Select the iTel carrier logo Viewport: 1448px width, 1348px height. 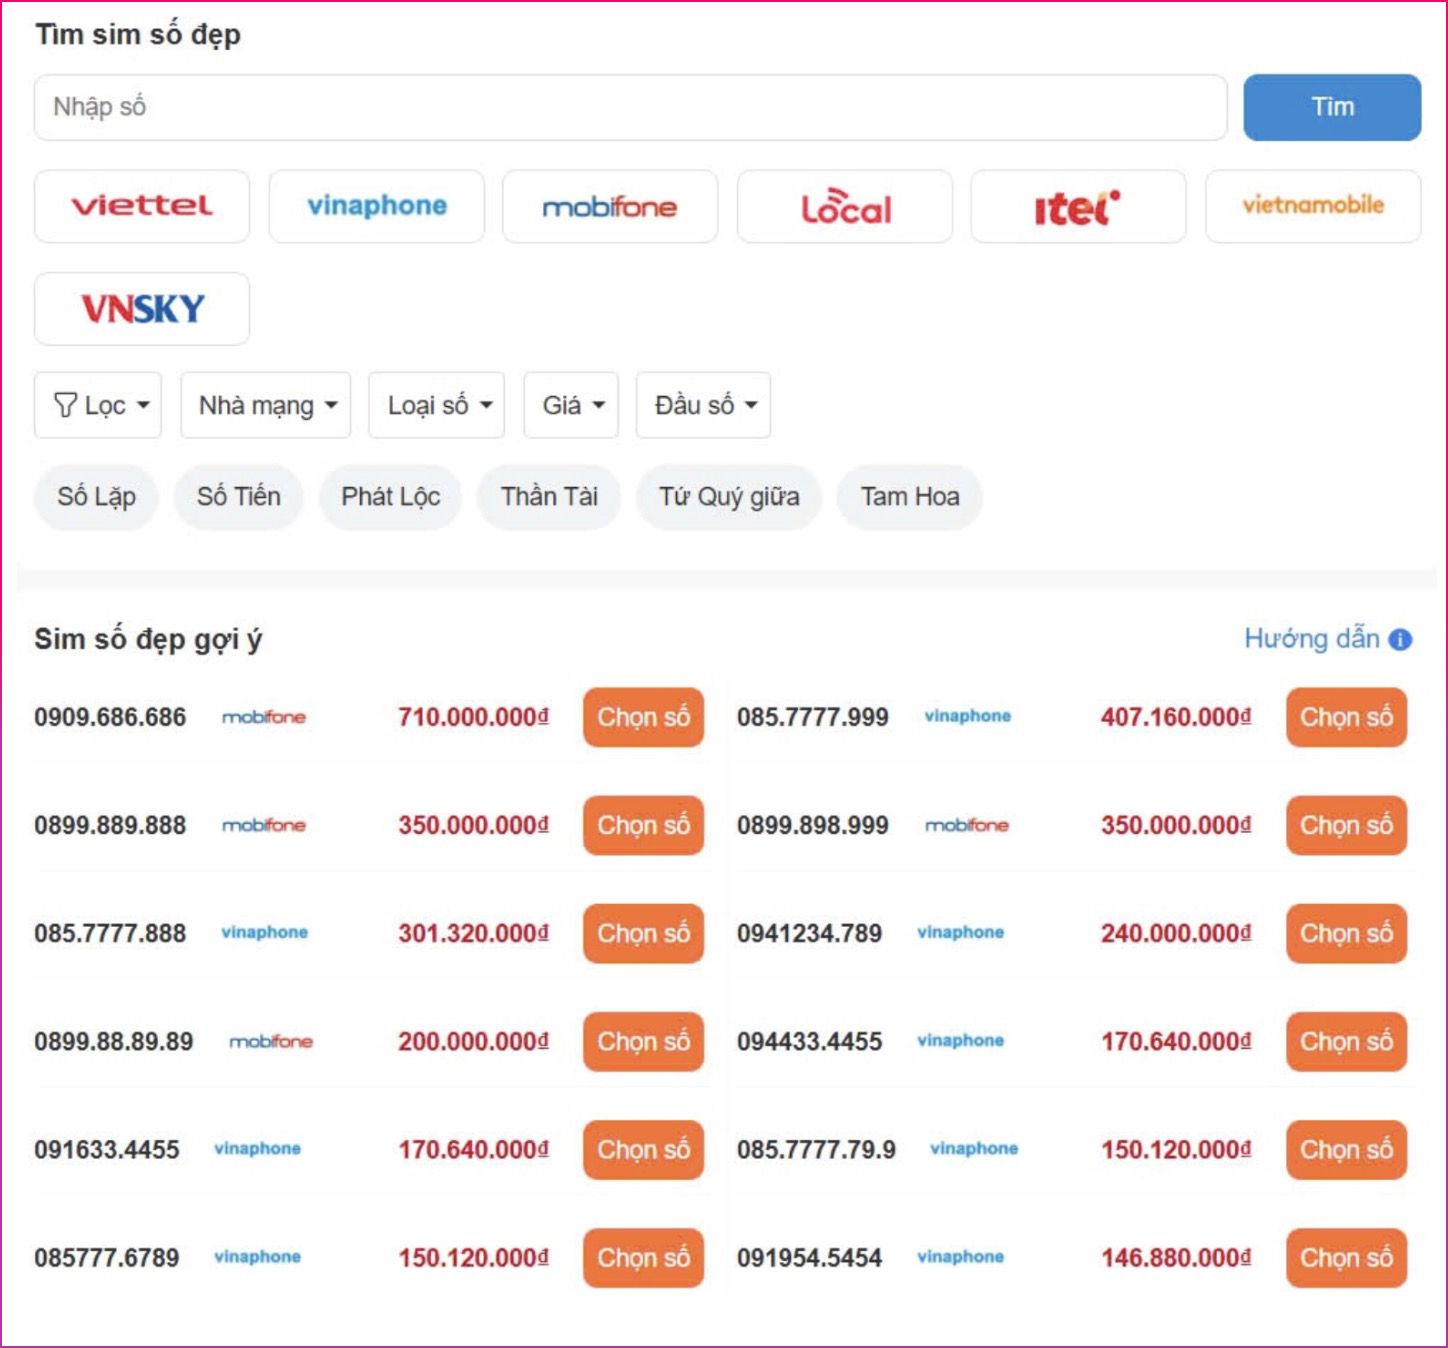click(x=1078, y=206)
